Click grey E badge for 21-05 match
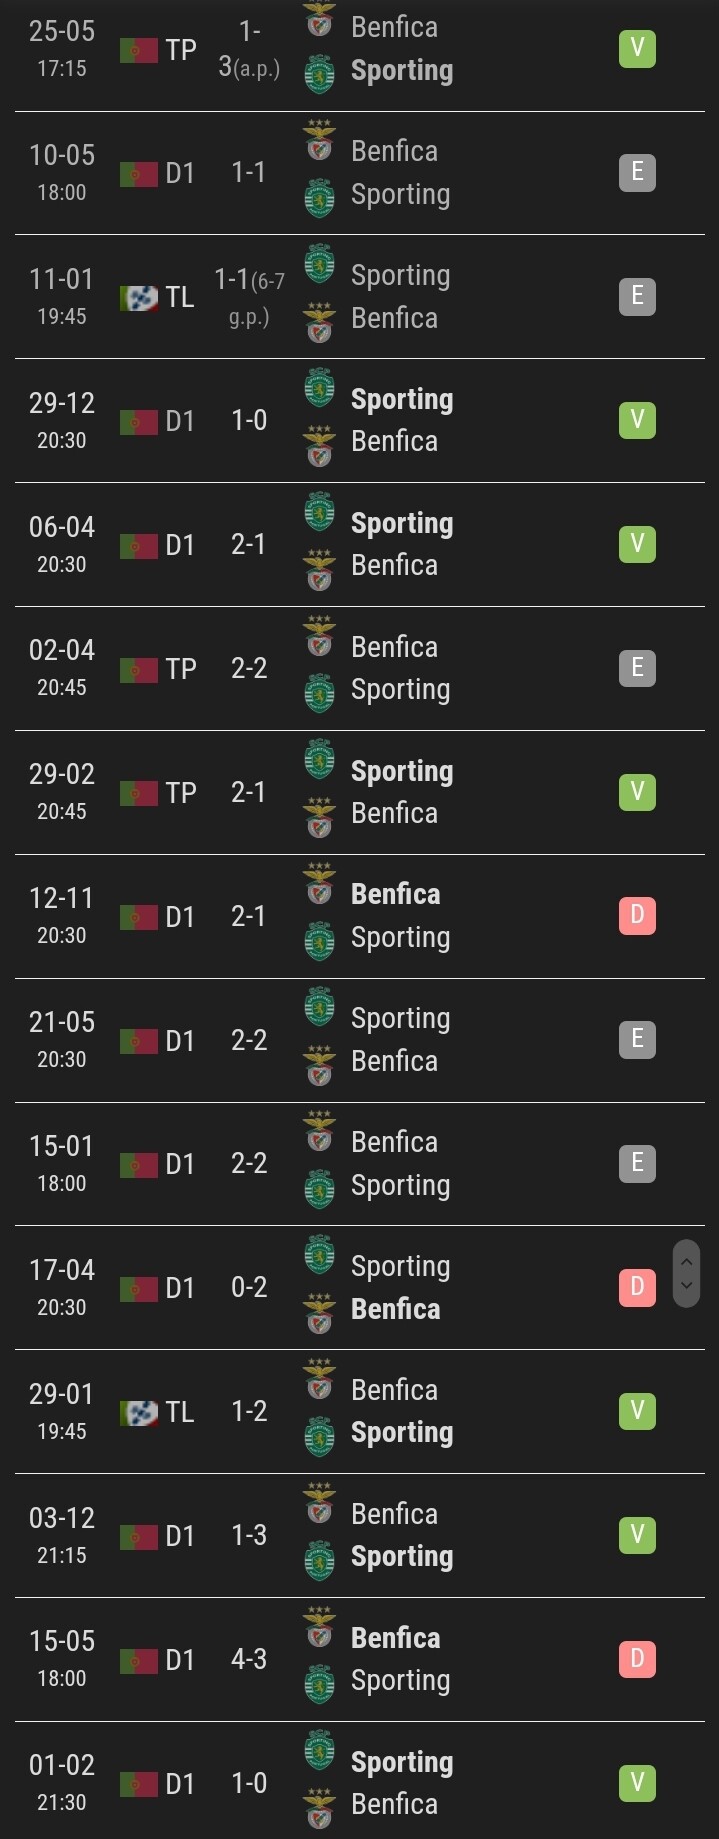The height and width of the screenshot is (1839, 719). 637,1039
